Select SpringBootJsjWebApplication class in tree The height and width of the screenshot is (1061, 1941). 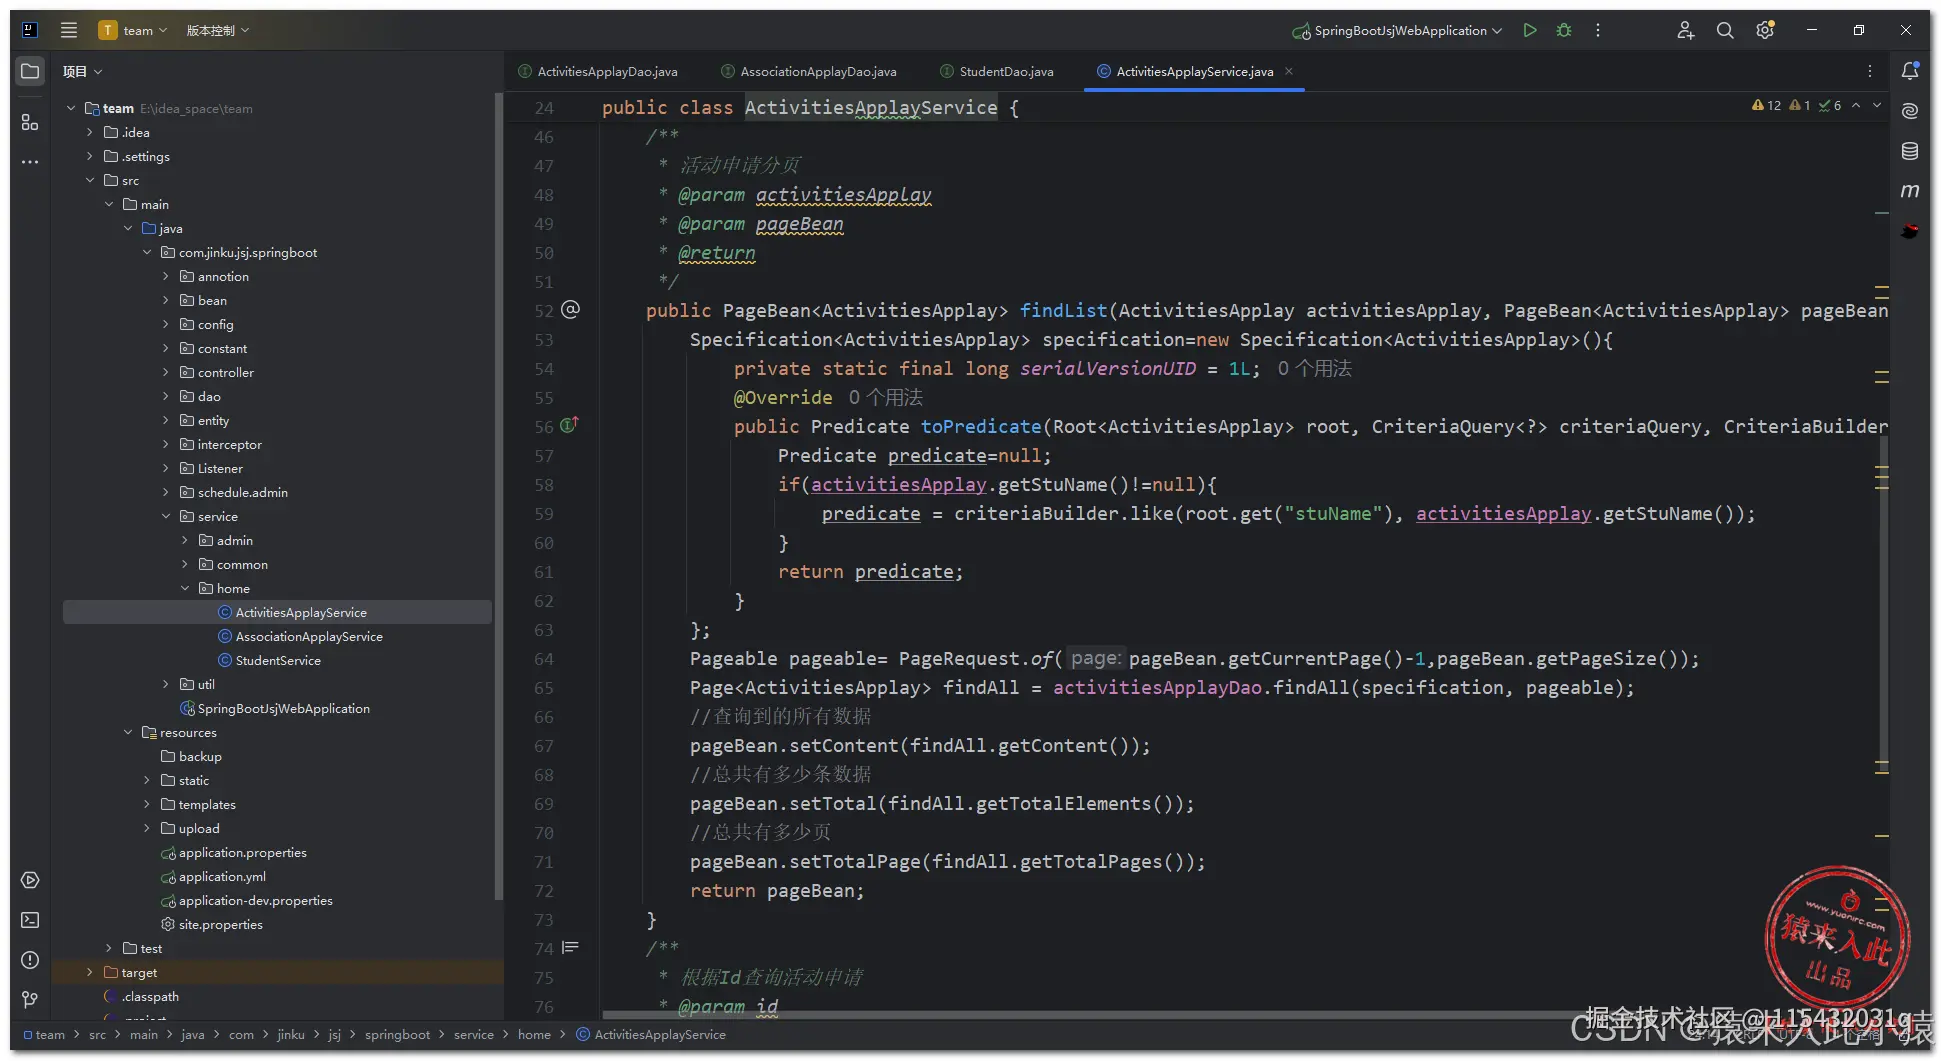pyautogui.click(x=275, y=709)
